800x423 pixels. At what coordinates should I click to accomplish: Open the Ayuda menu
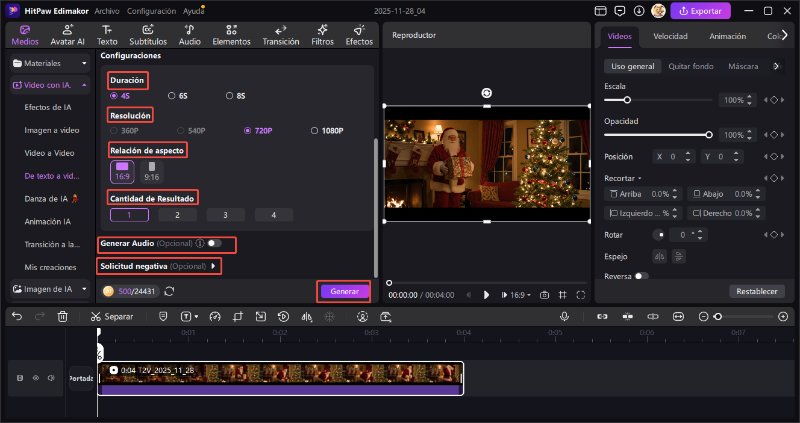193,11
